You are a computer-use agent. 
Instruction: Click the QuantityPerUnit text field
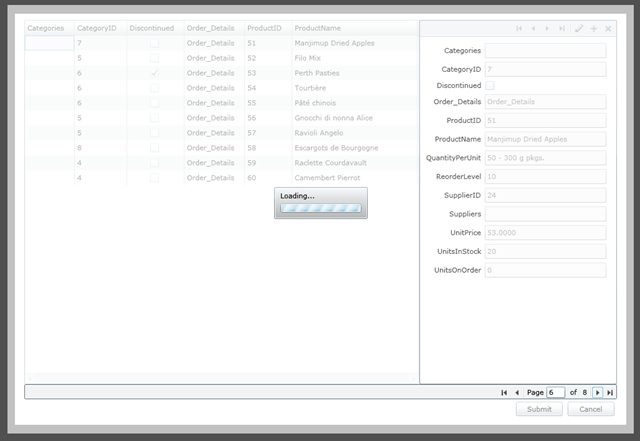pos(545,158)
